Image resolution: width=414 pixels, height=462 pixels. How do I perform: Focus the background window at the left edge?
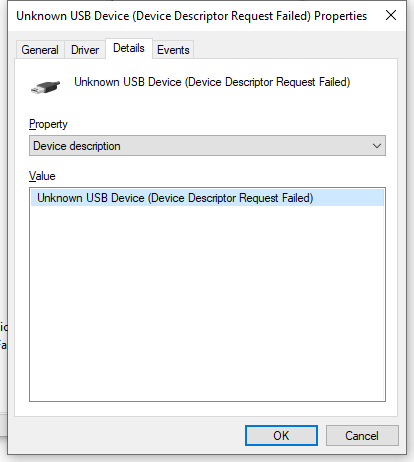pos(3,337)
